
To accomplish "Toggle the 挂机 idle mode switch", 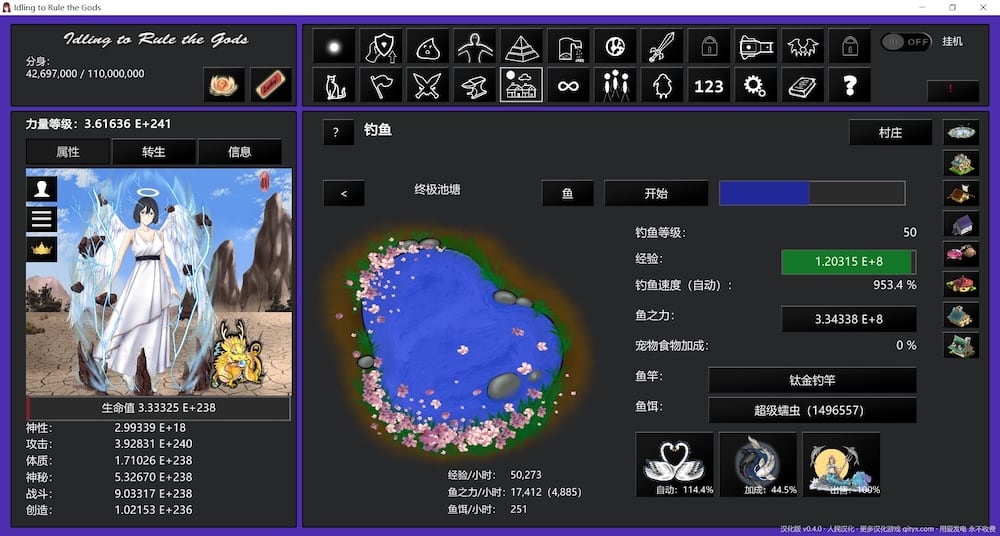I will 906,42.
